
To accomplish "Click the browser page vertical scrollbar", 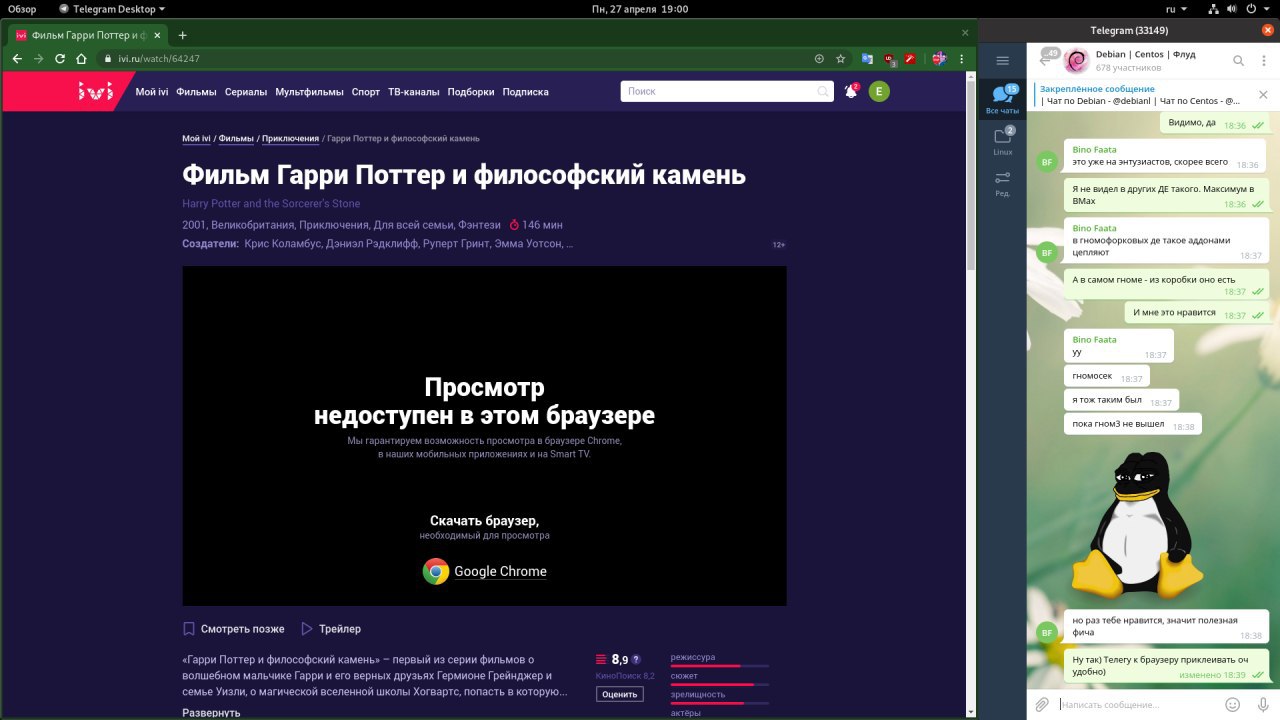I will (971, 175).
